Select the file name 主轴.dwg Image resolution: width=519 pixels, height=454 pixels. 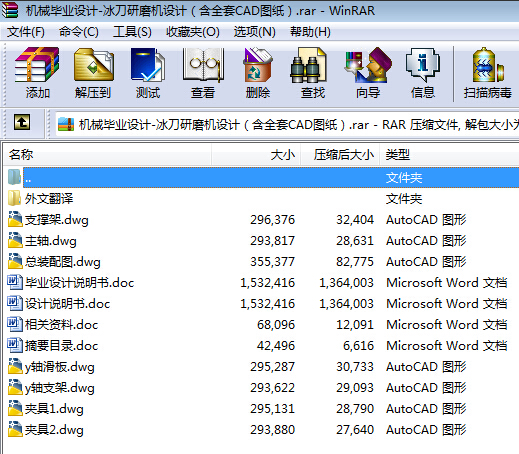point(51,241)
